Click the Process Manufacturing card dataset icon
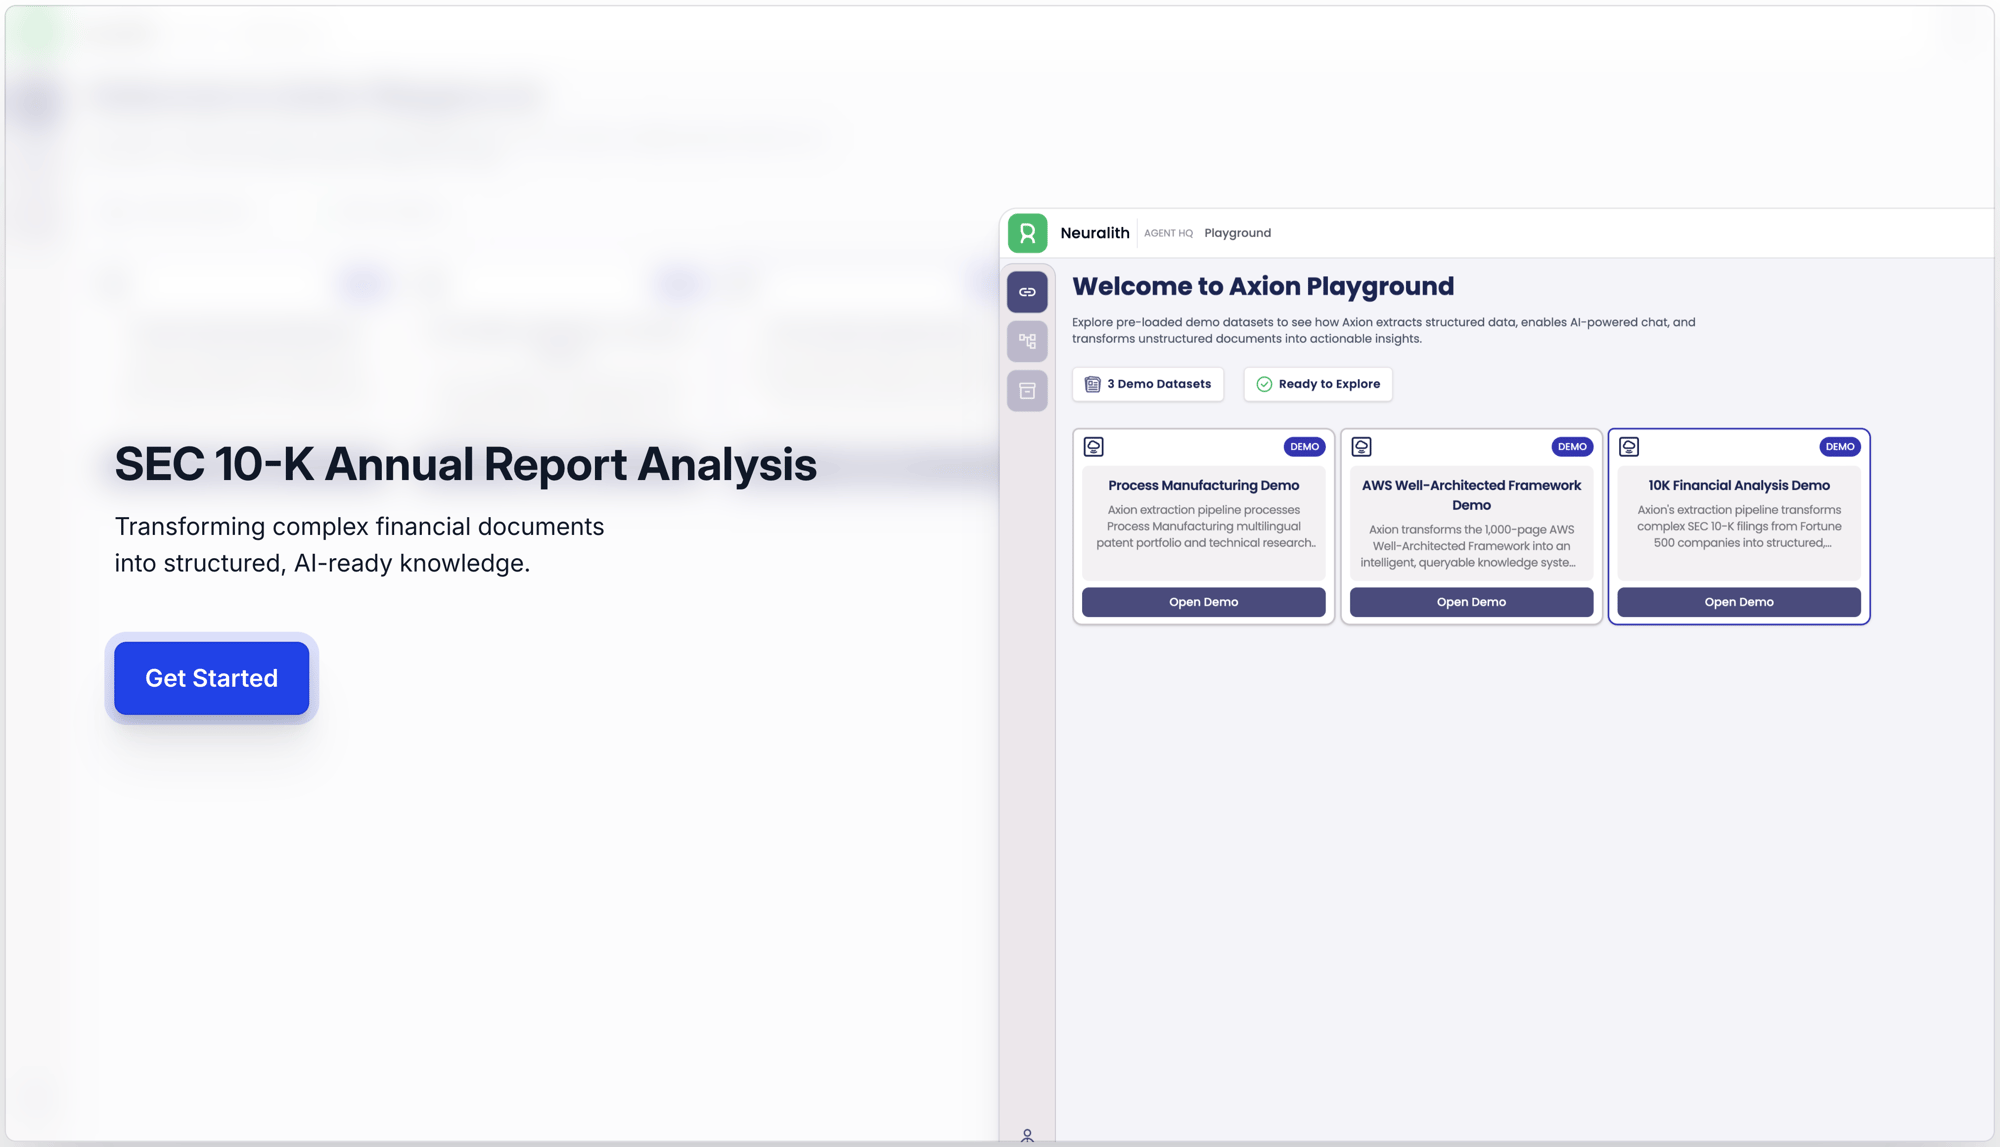 1093,447
